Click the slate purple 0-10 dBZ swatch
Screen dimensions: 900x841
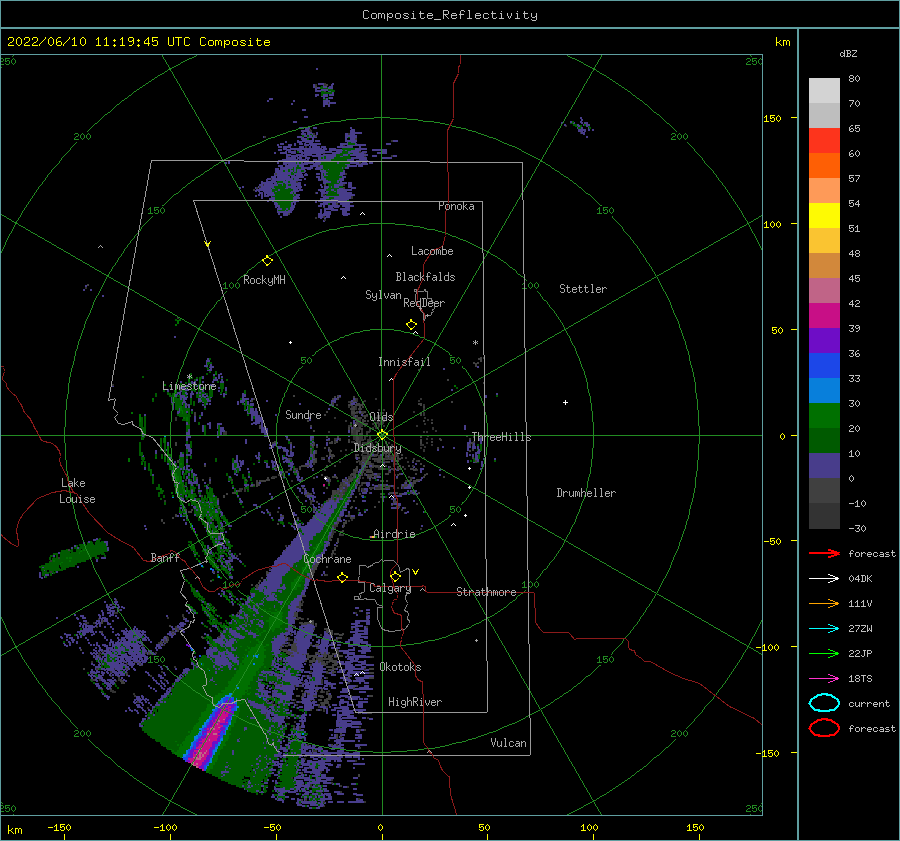pos(824,466)
